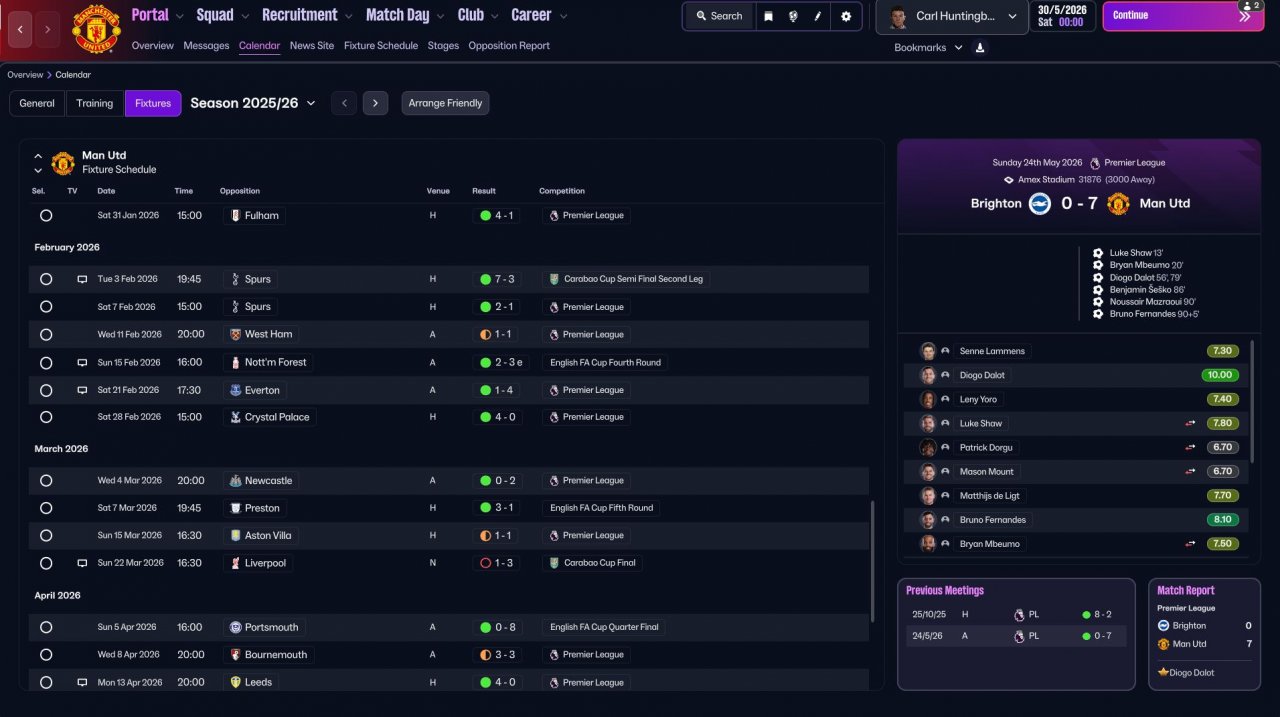Click the TV icon on the Leeds row
This screenshot has height=717, width=1280.
pos(82,682)
